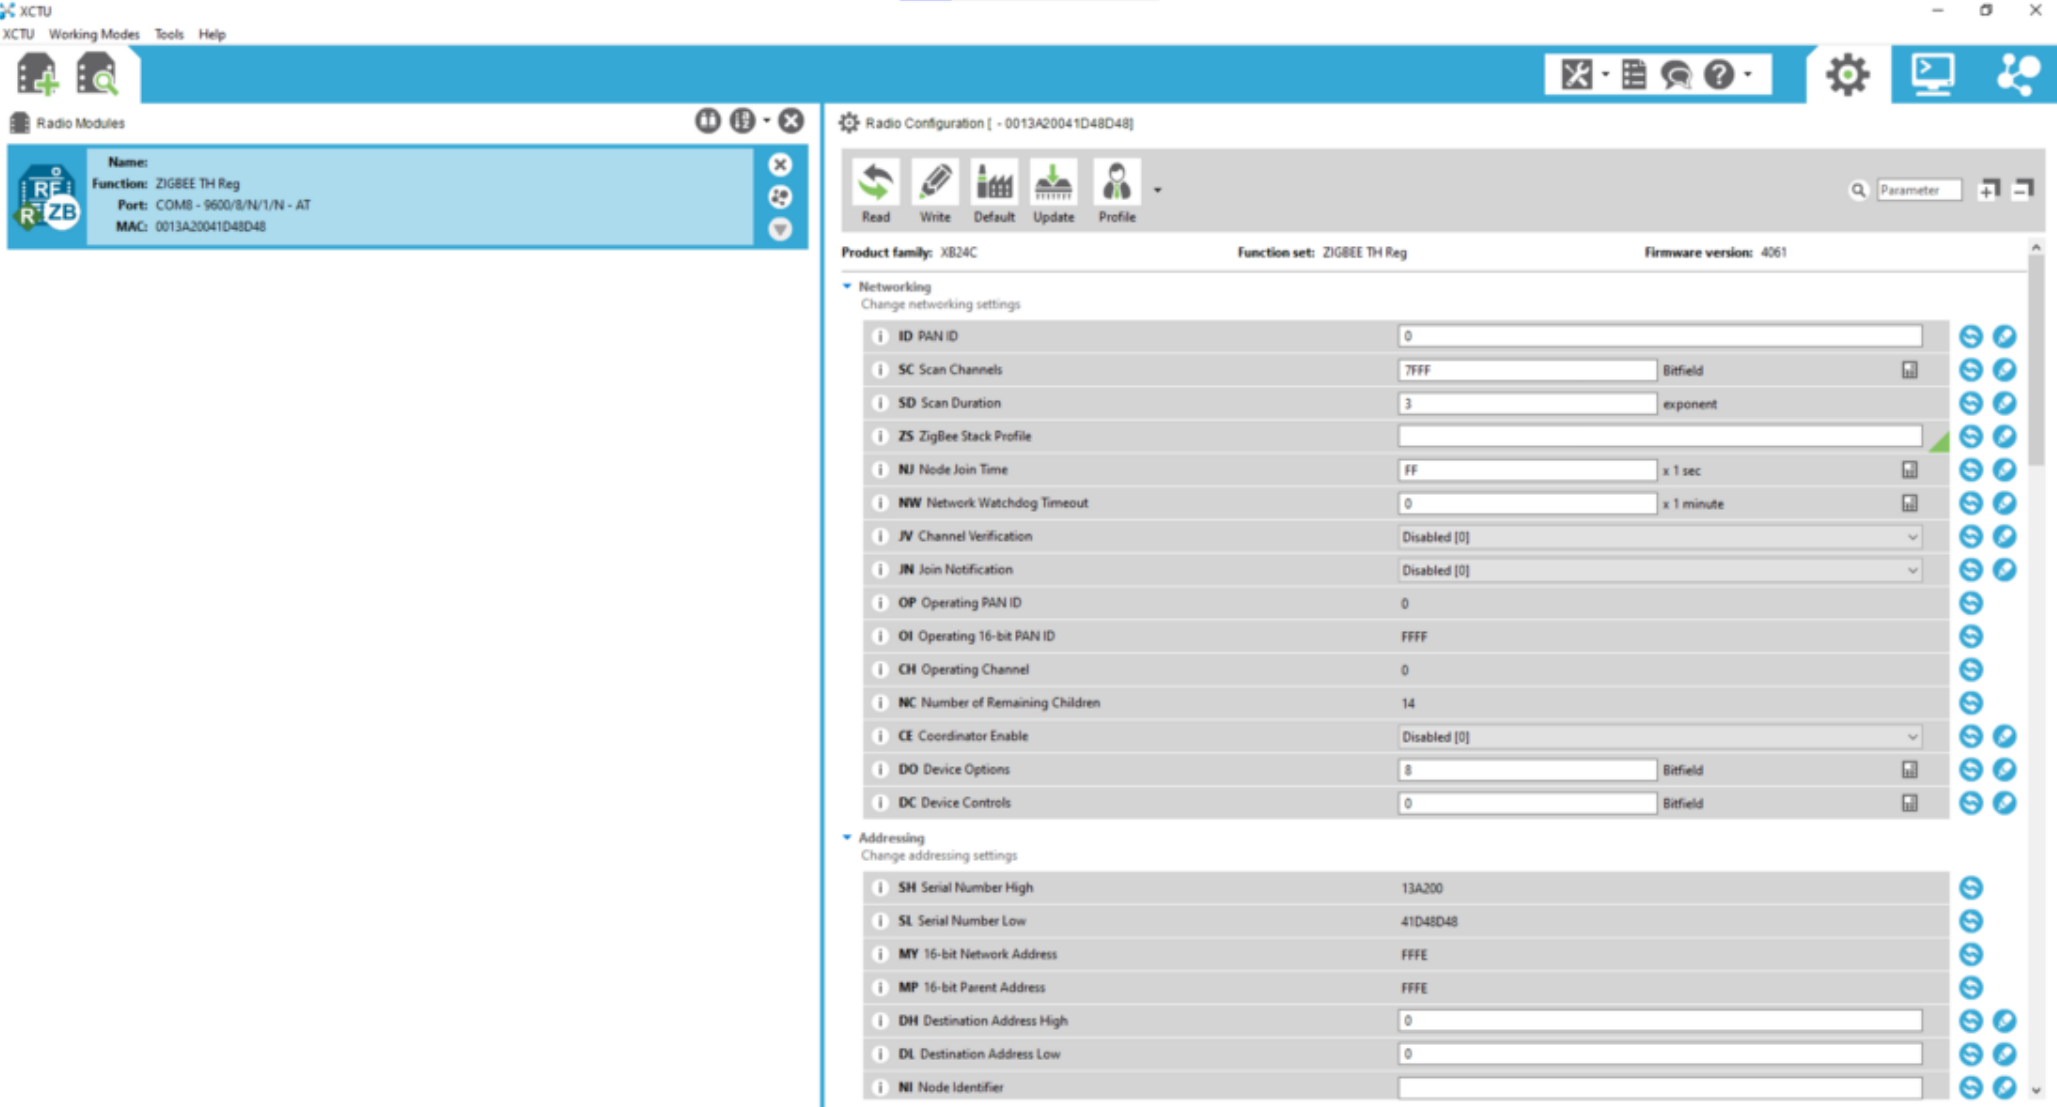Click the NI Node Identifier input field
Screen dimensions: 2057x1107
[1659, 1087]
